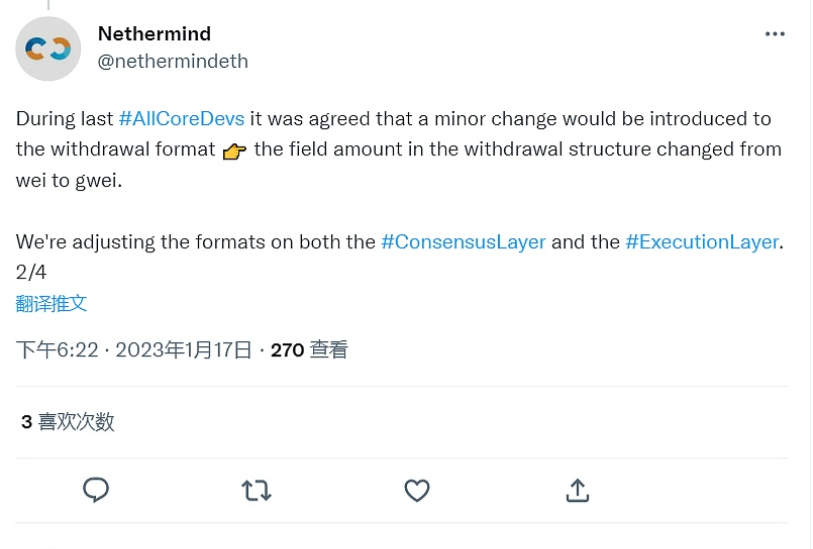Click the Nethermind profile avatar
This screenshot has width=813, height=549.
tap(48, 48)
